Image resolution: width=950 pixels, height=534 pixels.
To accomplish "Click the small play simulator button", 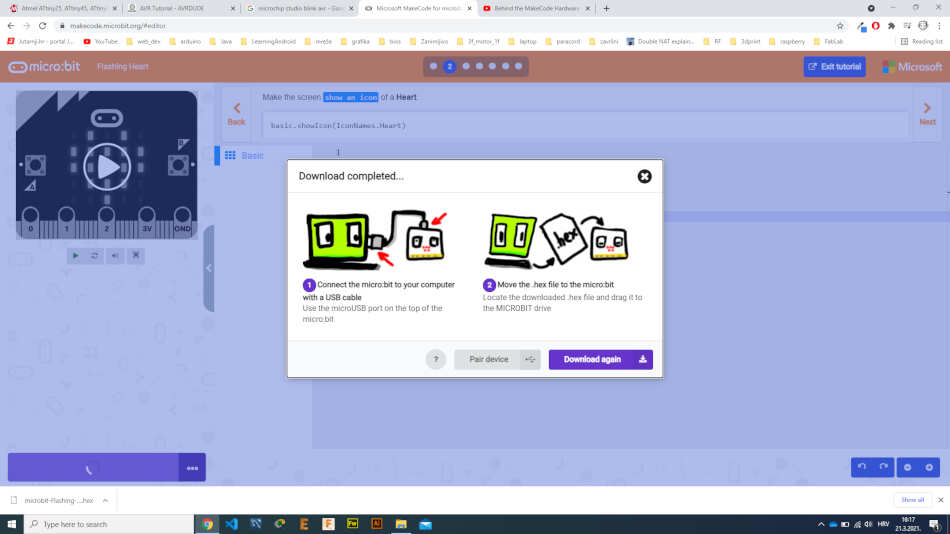I will tap(75, 256).
